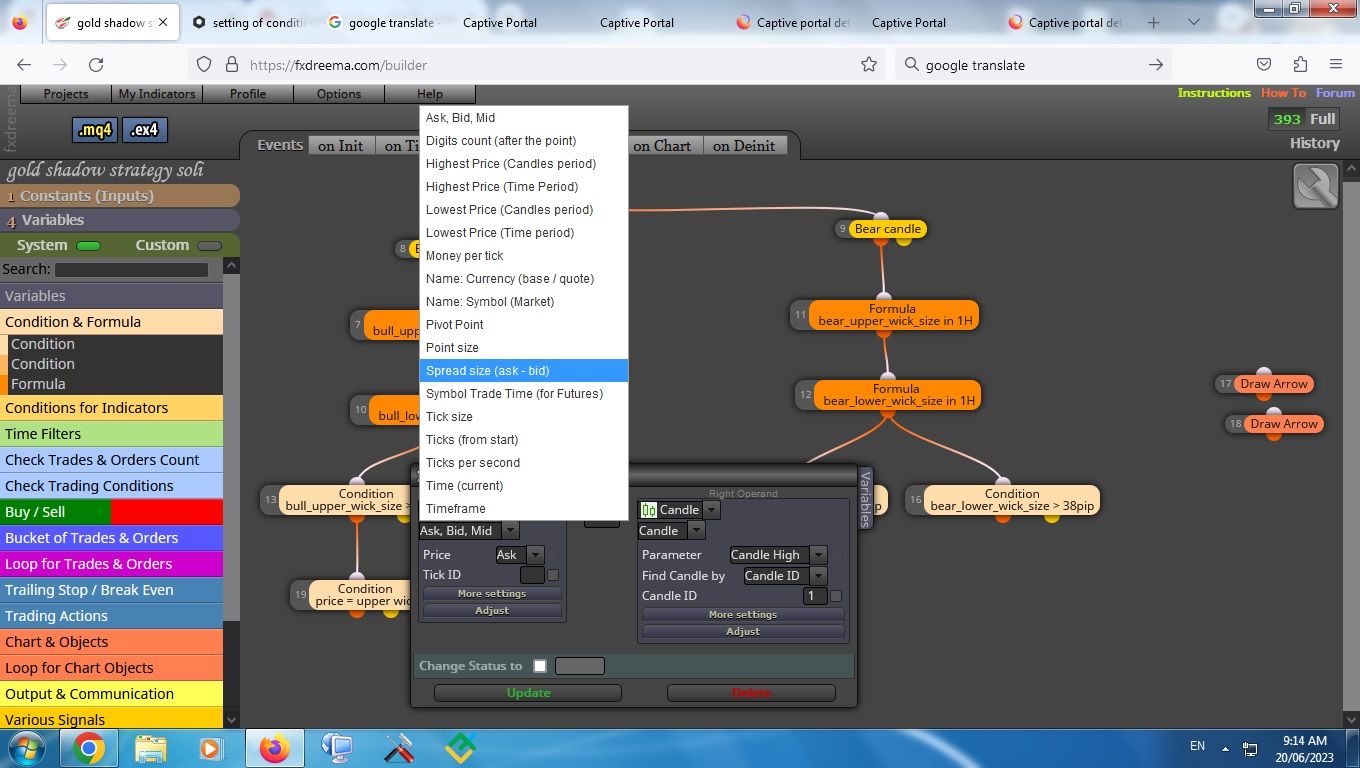Click the green candle icon in Right Operand
The width and height of the screenshot is (1360, 768).
(x=648, y=510)
